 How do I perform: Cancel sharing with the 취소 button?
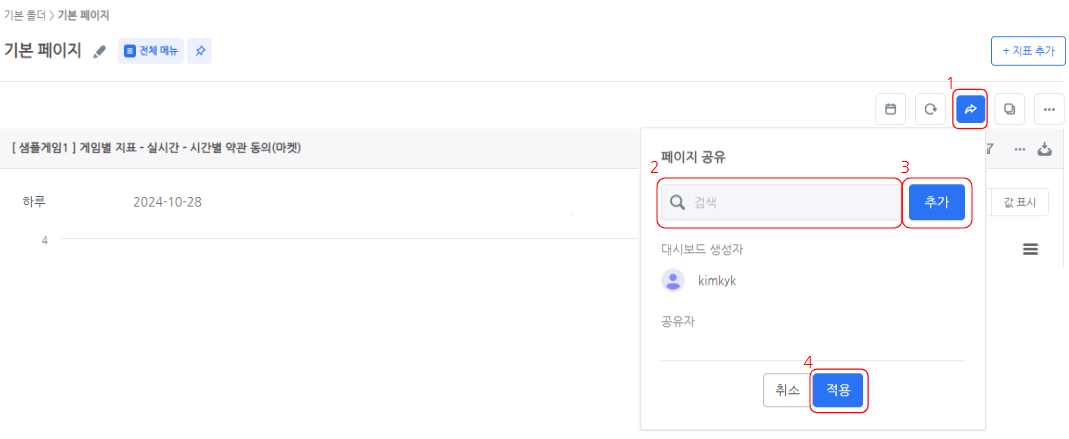tap(787, 391)
